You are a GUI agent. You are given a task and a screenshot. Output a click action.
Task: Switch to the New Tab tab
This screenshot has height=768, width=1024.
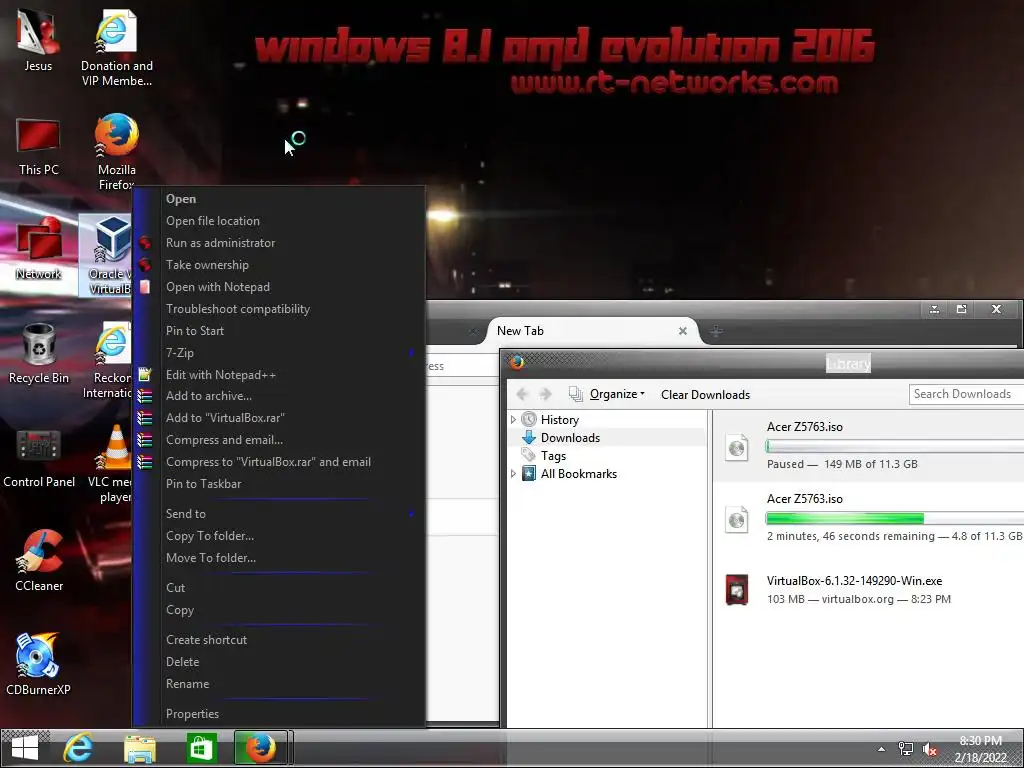click(588, 330)
